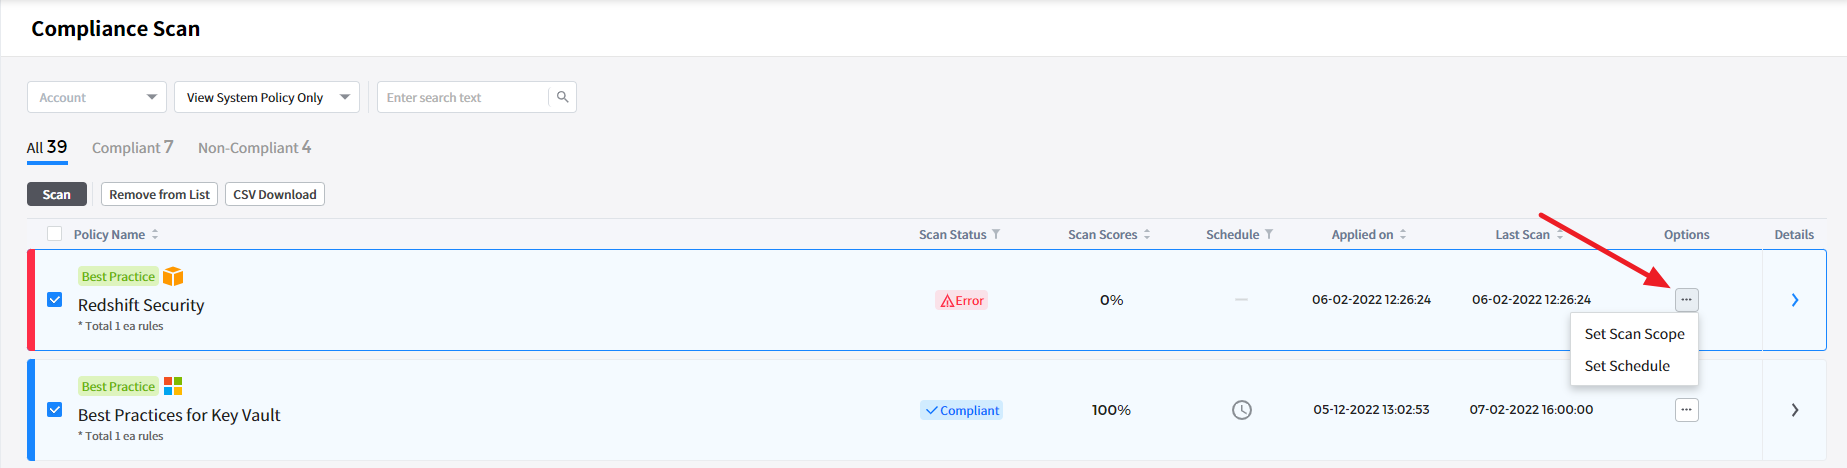The width and height of the screenshot is (1847, 468).
Task: Select Set Schedule menu entry
Action: pos(1627,366)
